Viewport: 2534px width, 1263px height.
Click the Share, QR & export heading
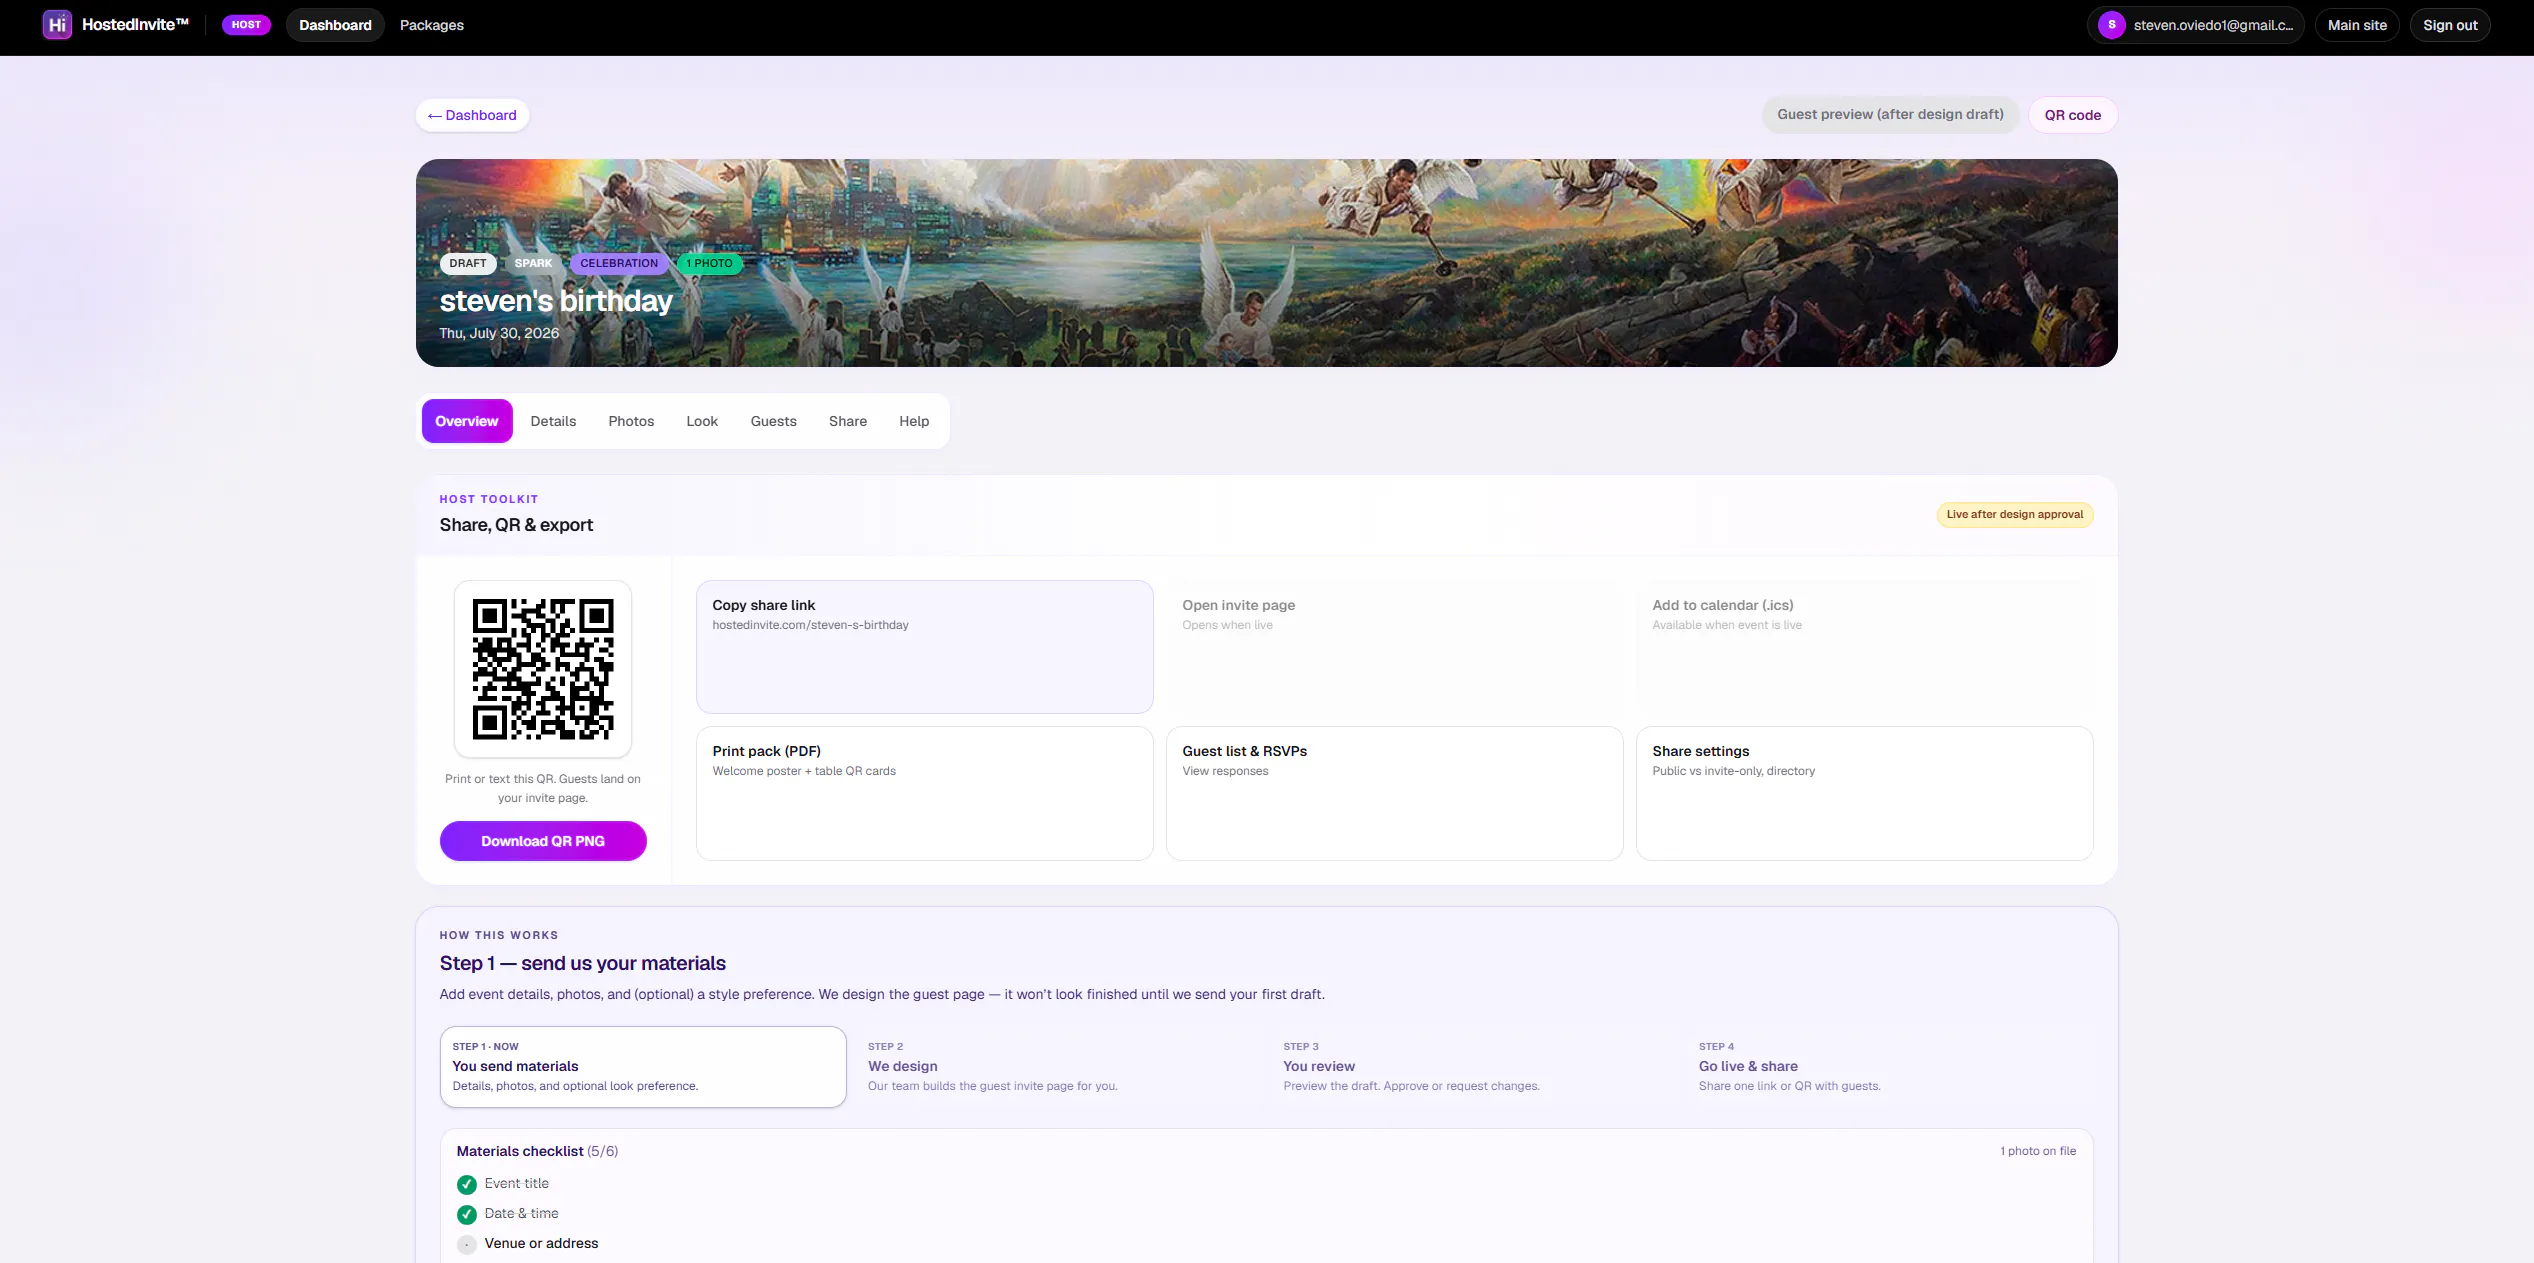point(516,526)
